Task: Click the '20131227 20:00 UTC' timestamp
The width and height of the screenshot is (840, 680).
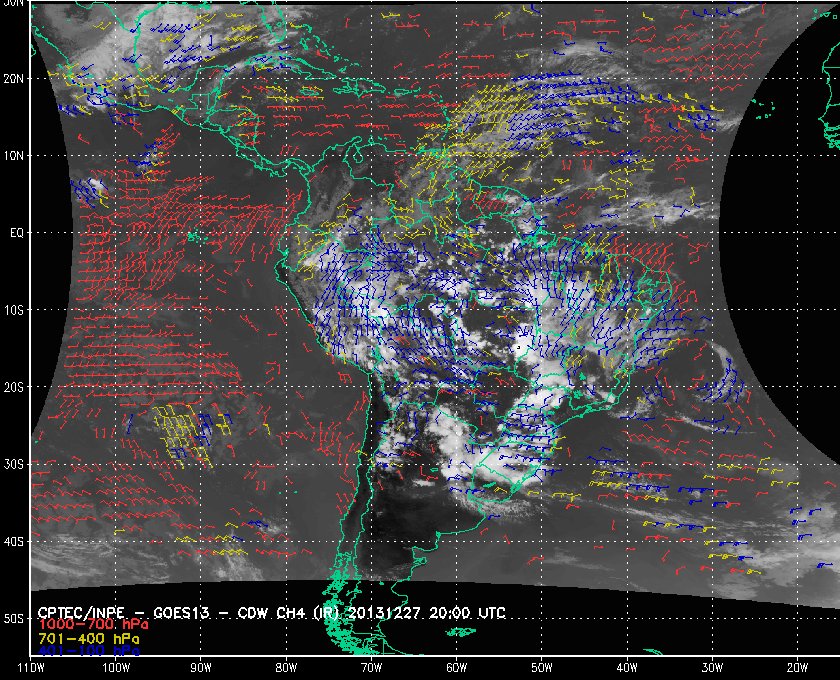Action: point(426,613)
